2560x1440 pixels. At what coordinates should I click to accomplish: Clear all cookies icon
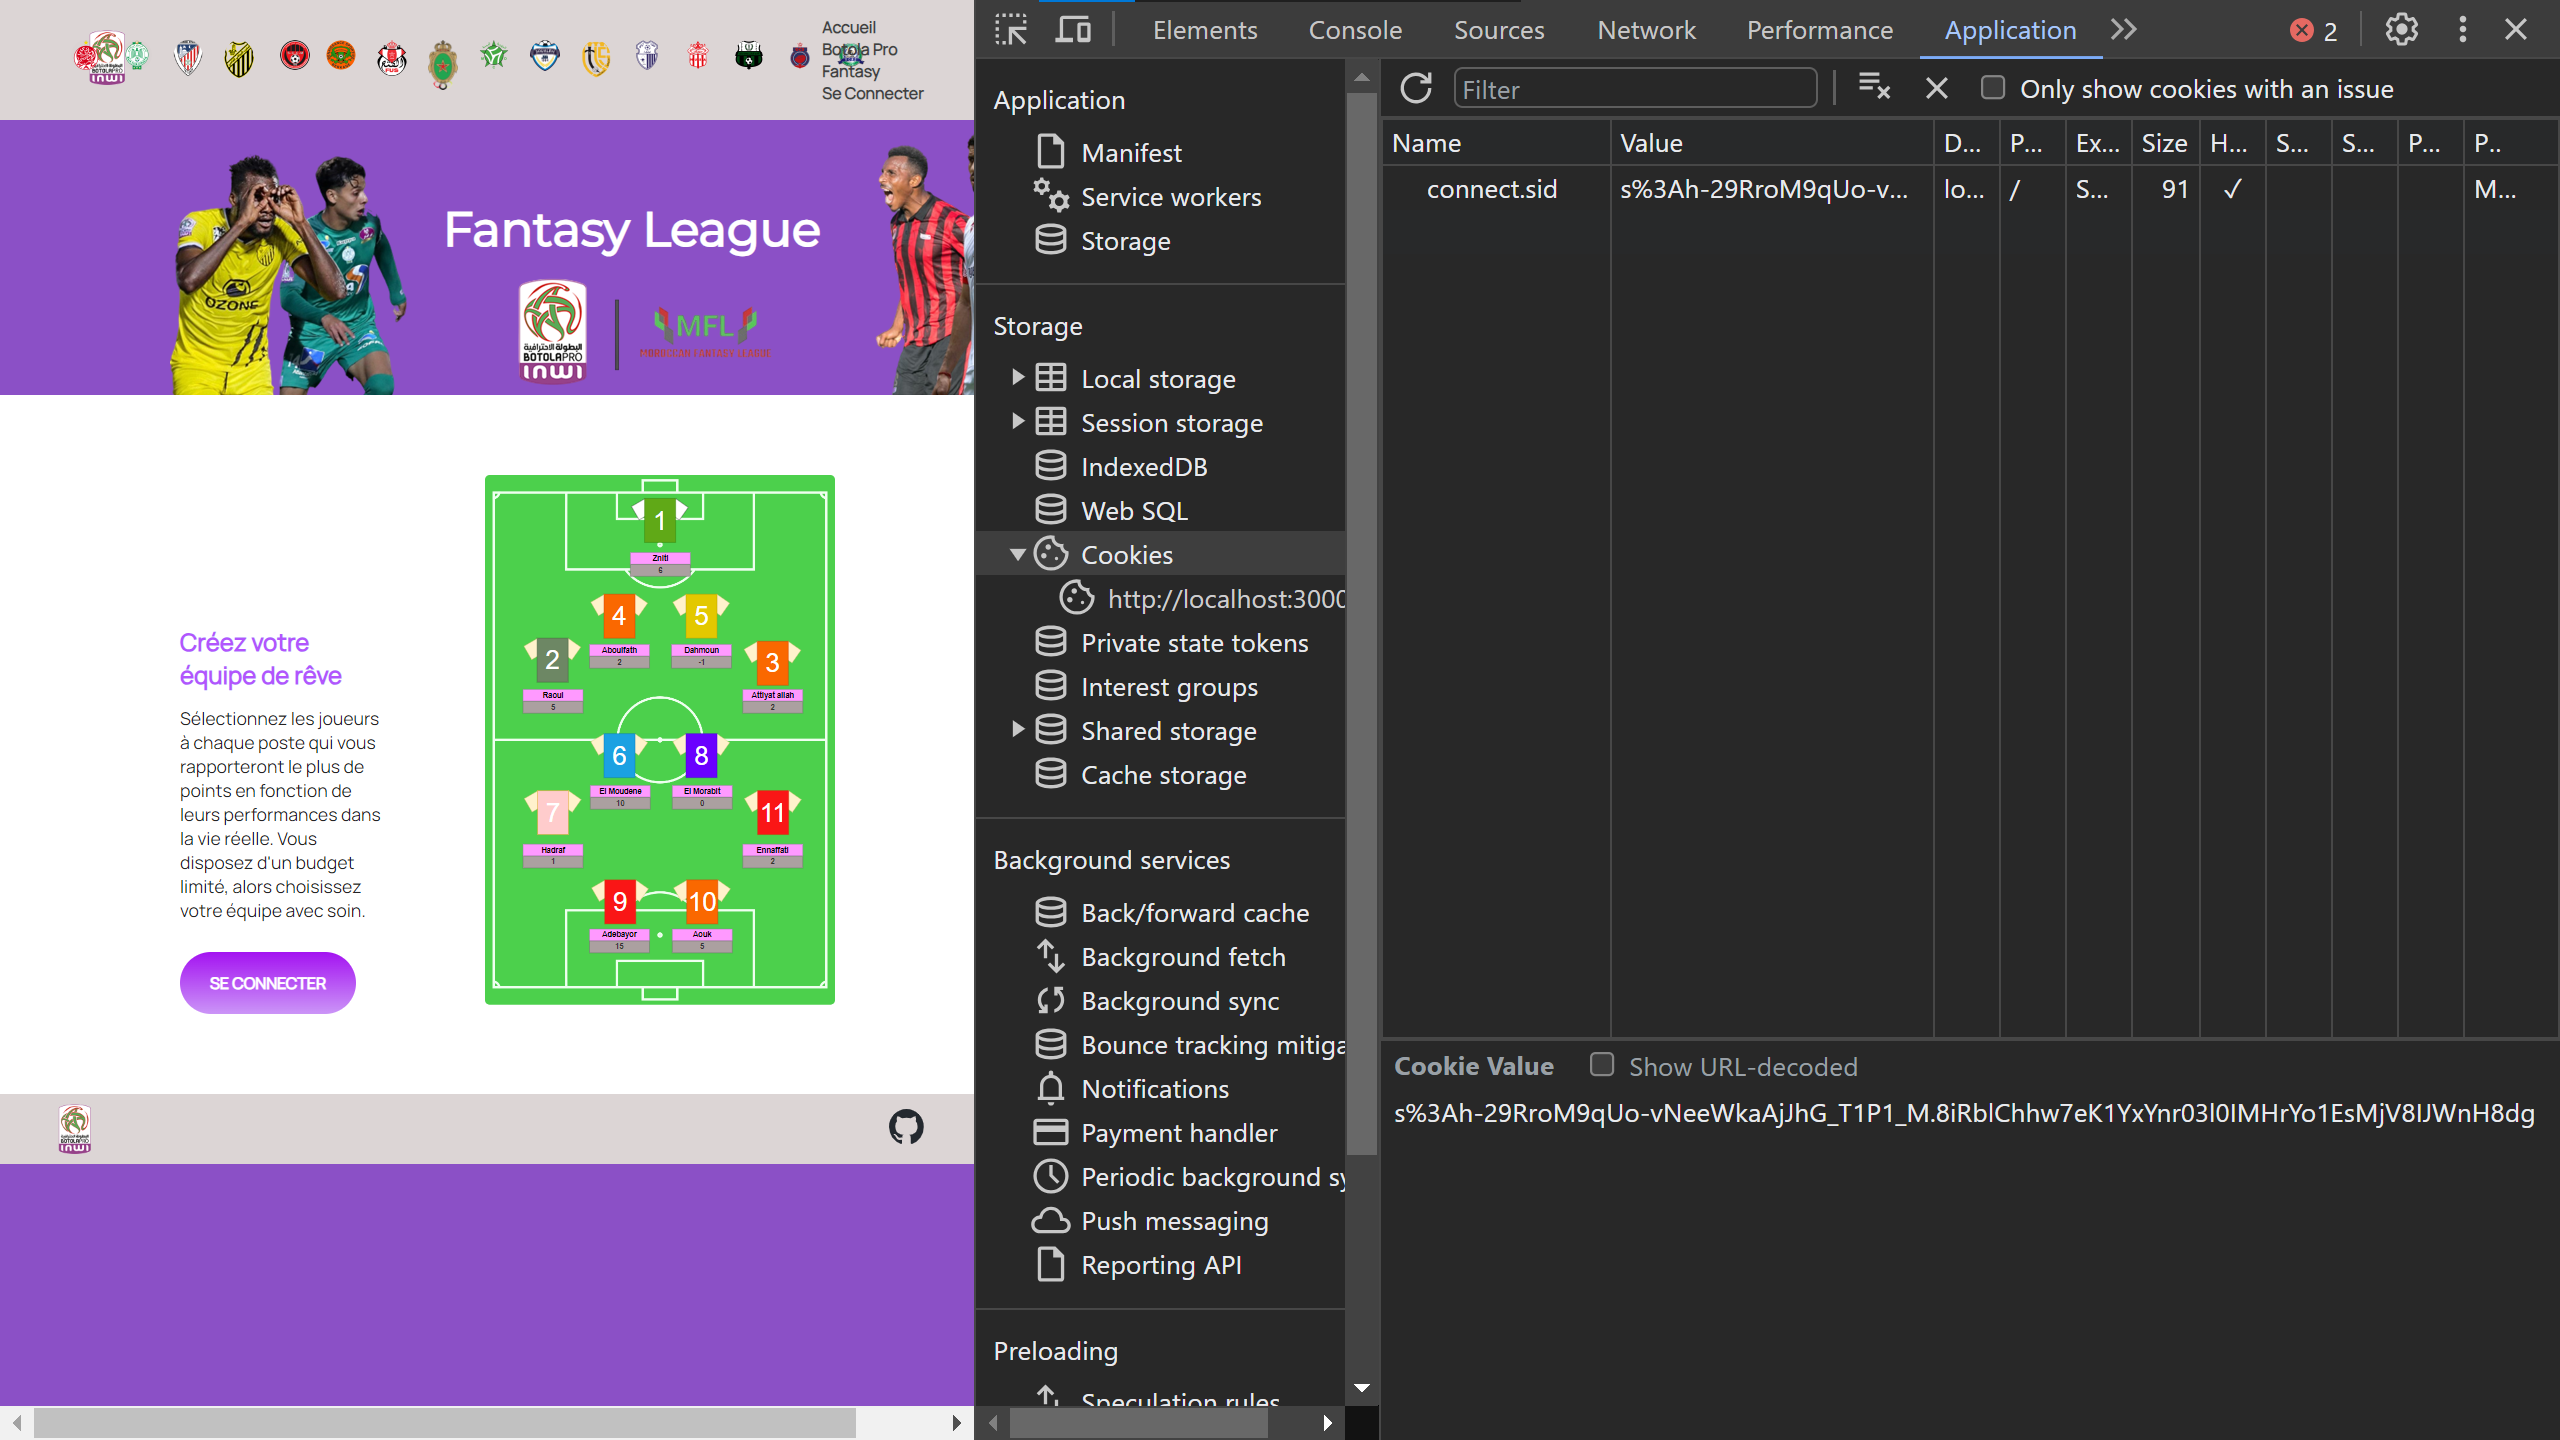1873,88
